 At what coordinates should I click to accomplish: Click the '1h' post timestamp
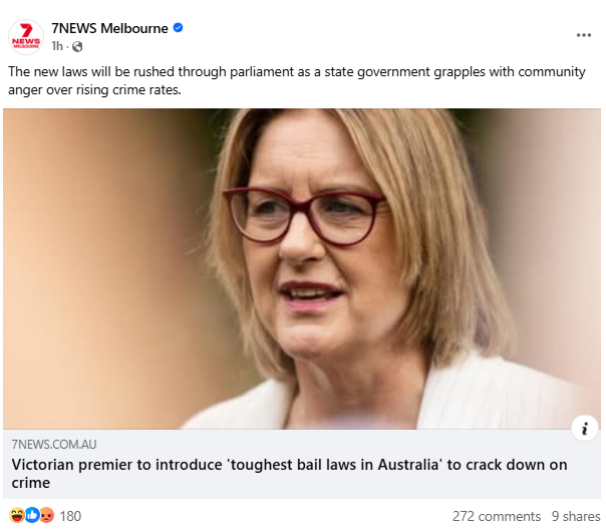[57, 46]
